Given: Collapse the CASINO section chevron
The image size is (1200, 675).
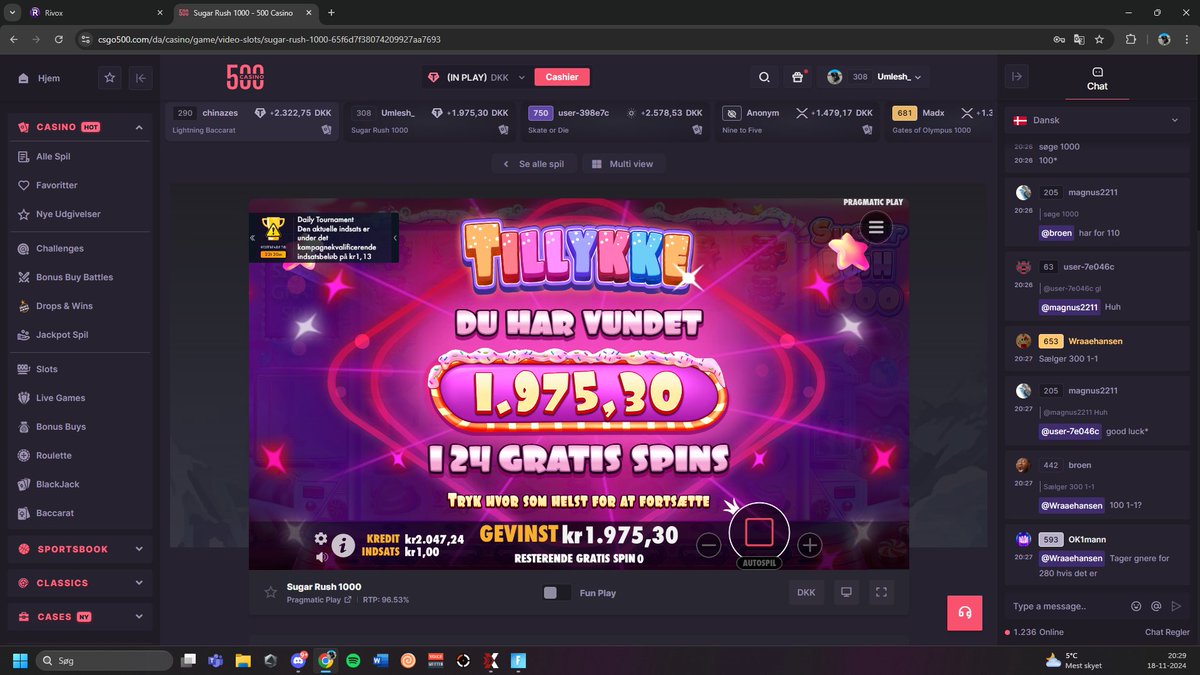Looking at the screenshot, I should 139,127.
